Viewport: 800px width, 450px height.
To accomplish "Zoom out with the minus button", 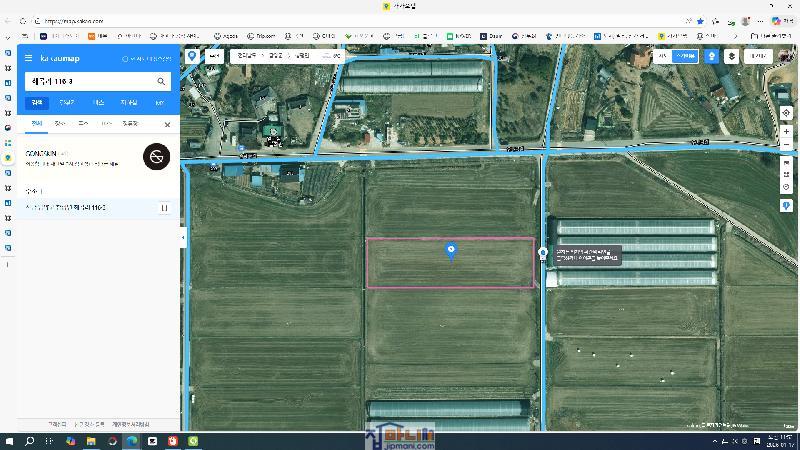I will (787, 144).
